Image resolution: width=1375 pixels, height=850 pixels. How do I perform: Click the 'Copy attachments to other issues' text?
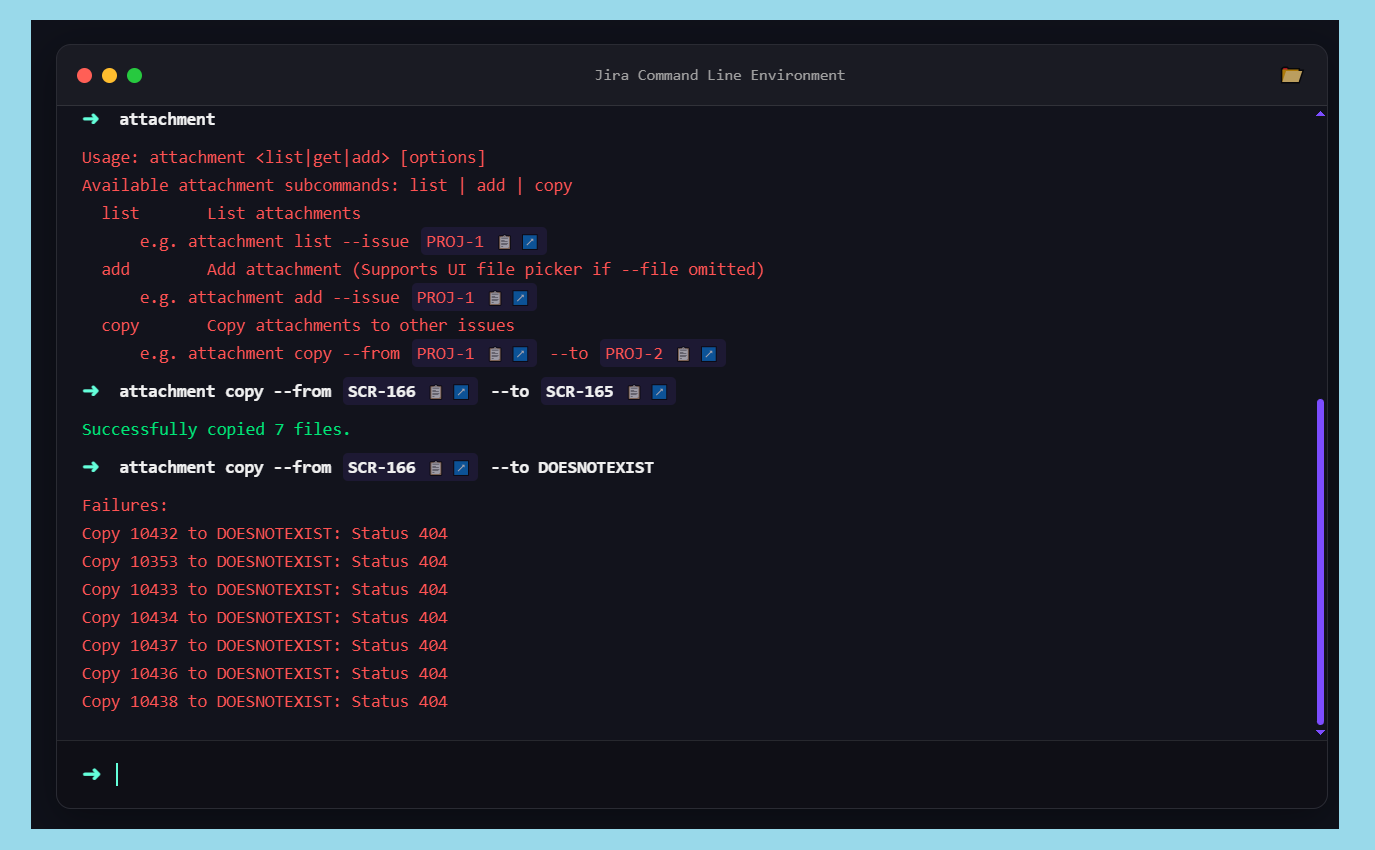pos(361,326)
